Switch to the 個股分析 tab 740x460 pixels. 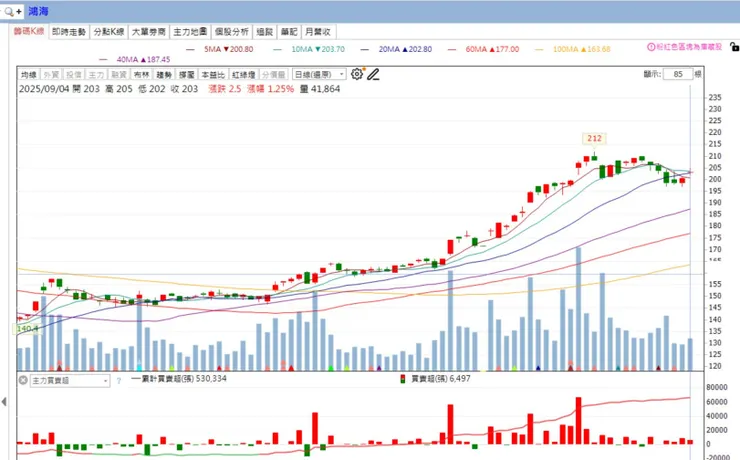coord(232,32)
